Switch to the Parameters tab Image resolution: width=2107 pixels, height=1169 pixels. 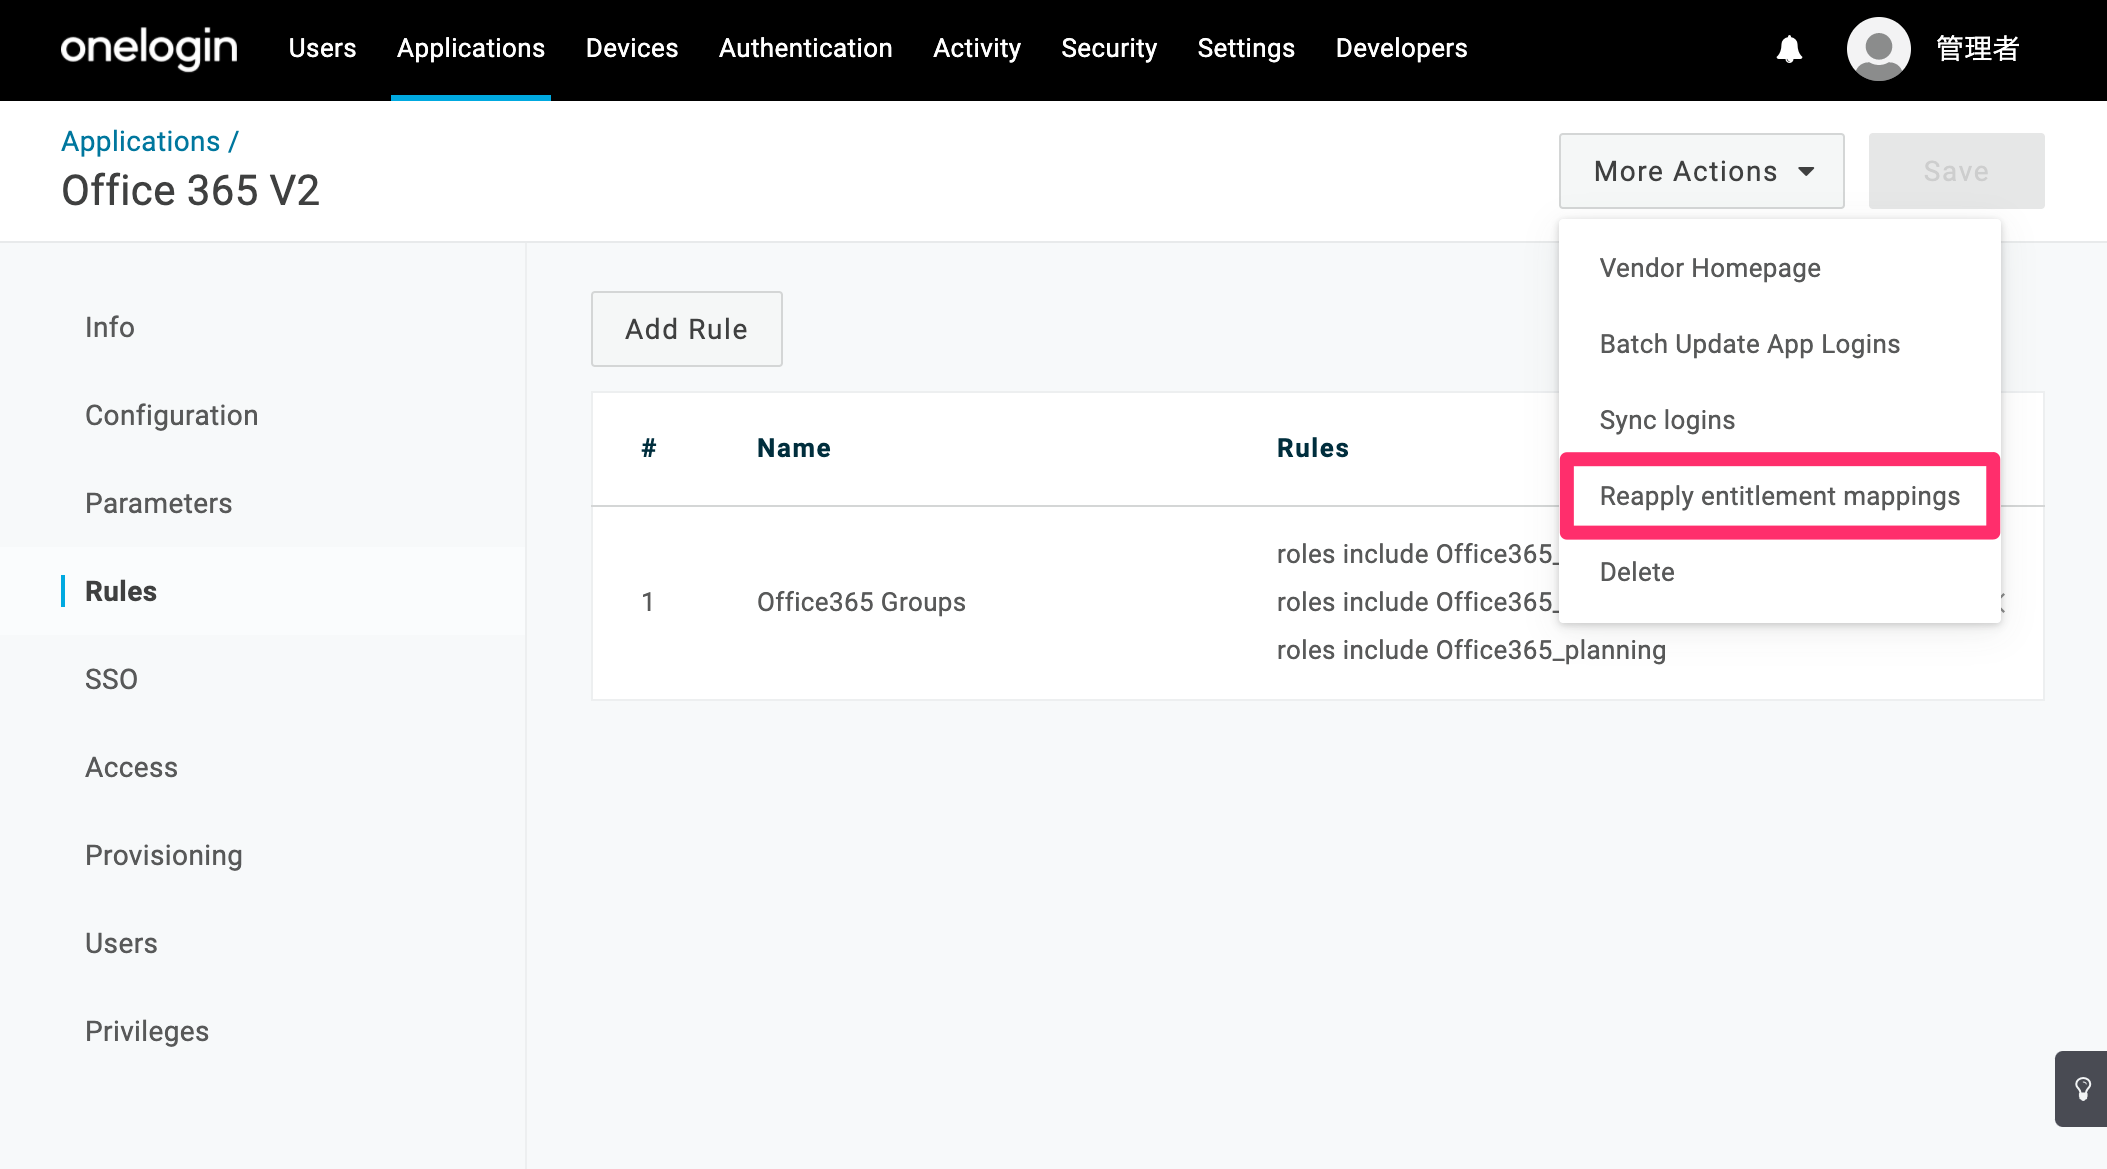pos(158,503)
